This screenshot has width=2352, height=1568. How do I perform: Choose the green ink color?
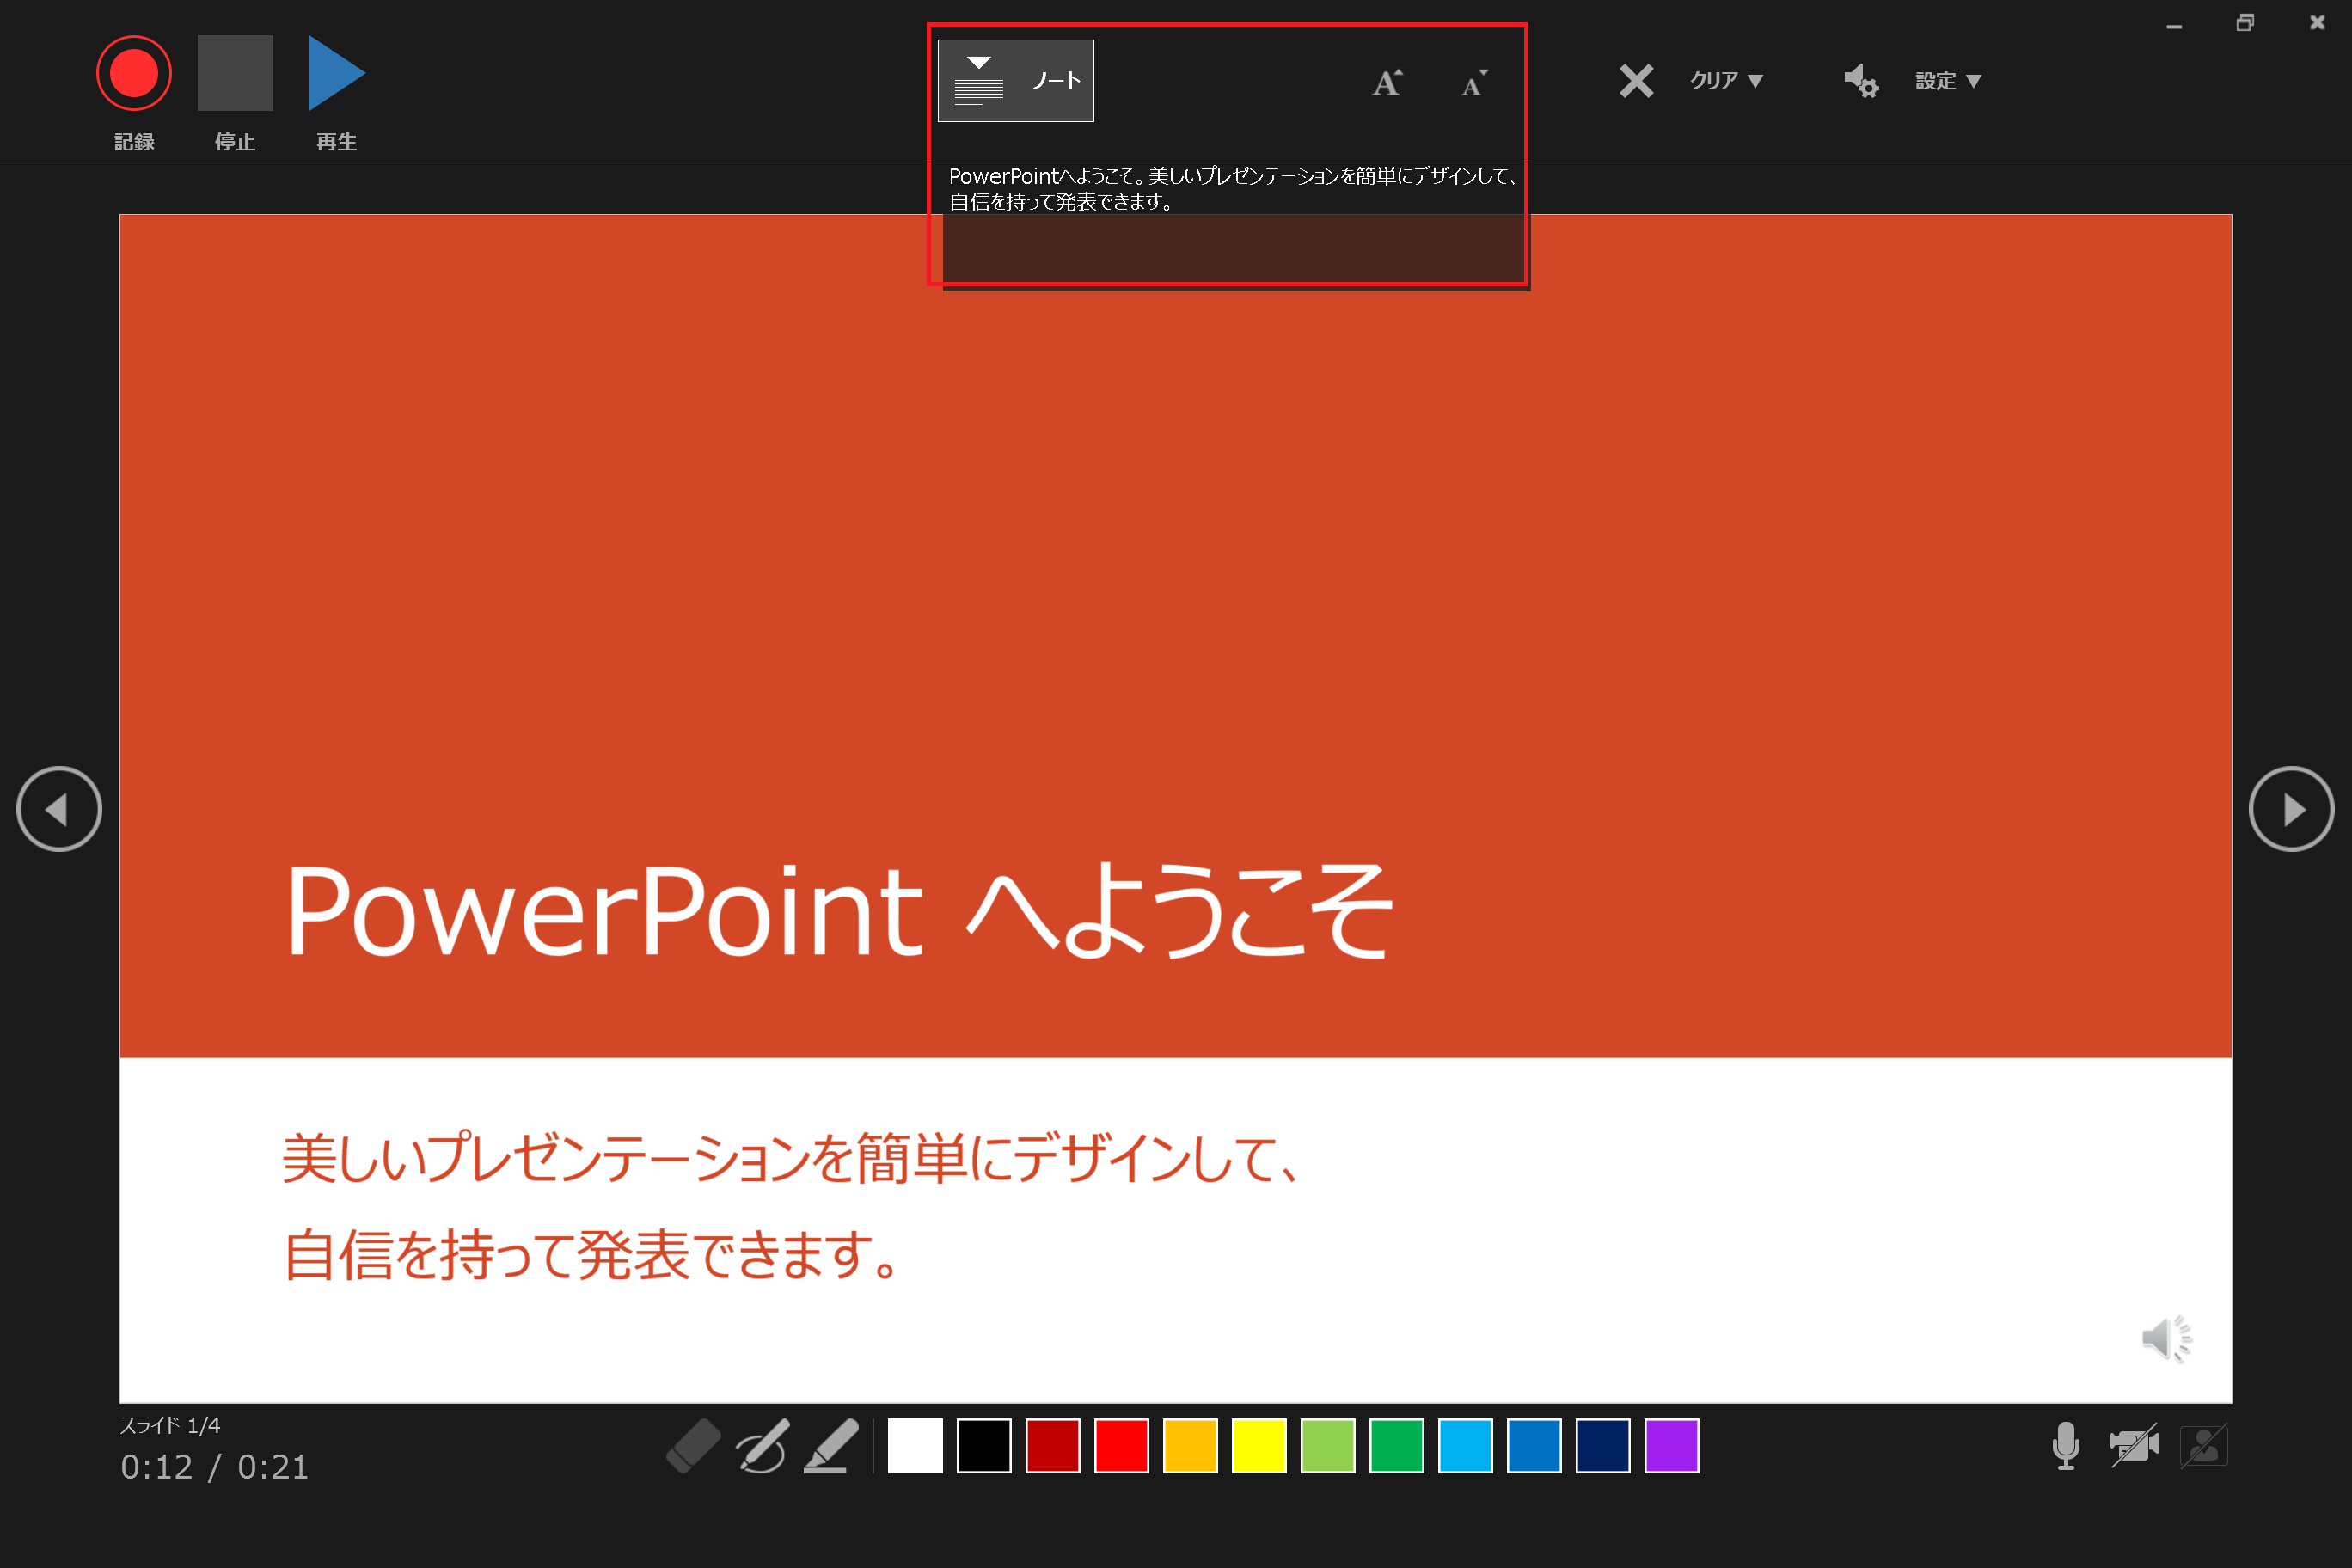(x=1397, y=1446)
